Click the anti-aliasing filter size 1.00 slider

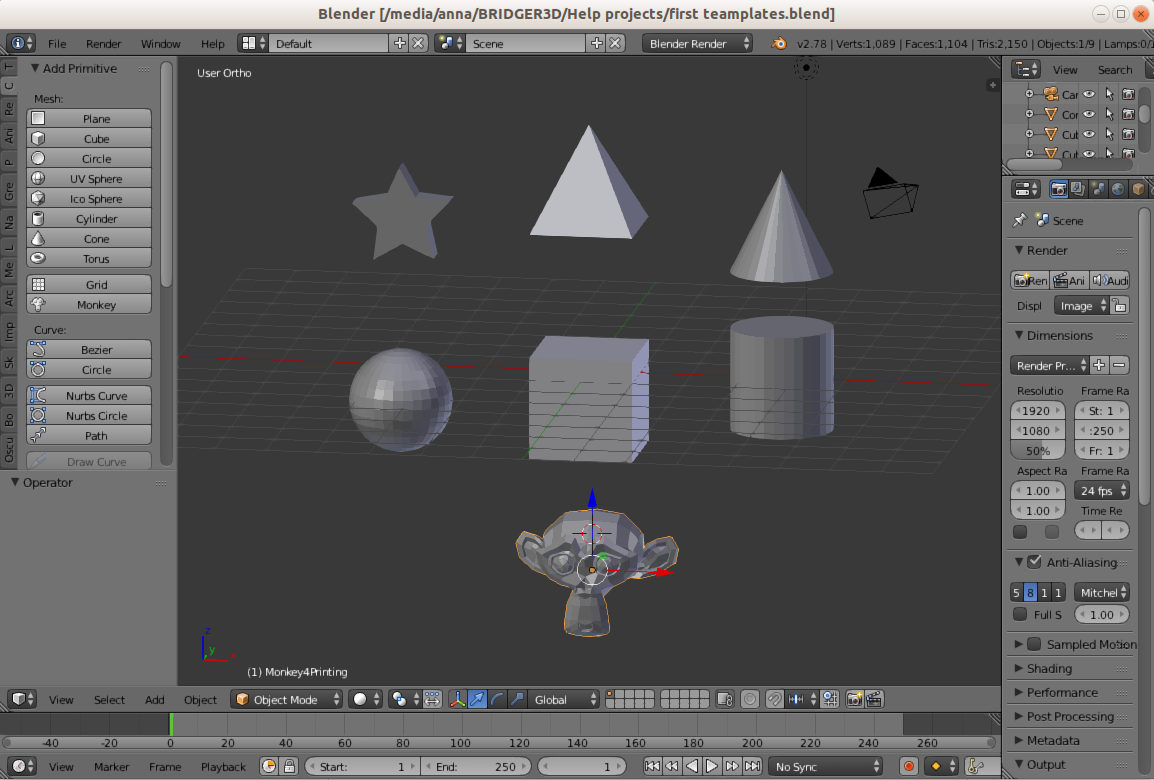[1102, 614]
